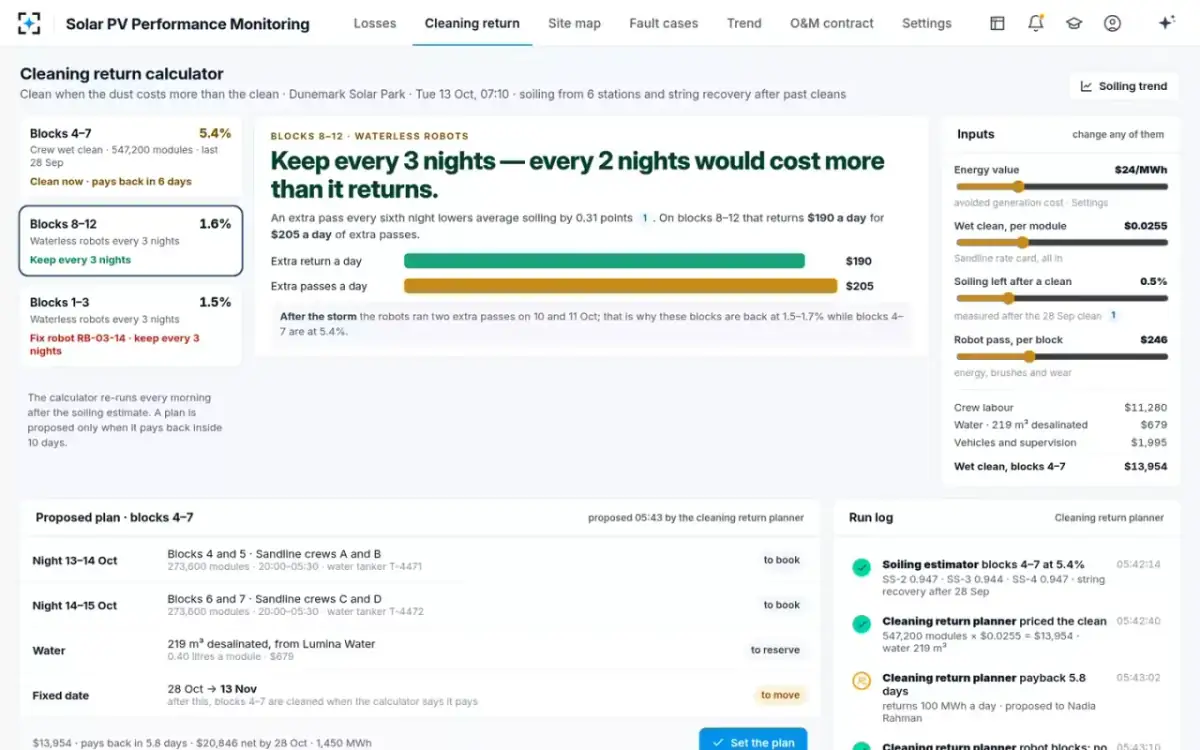The width and height of the screenshot is (1200, 750).
Task: Click 'Night 13–14 Oct' row label
Action: [x=75, y=561]
